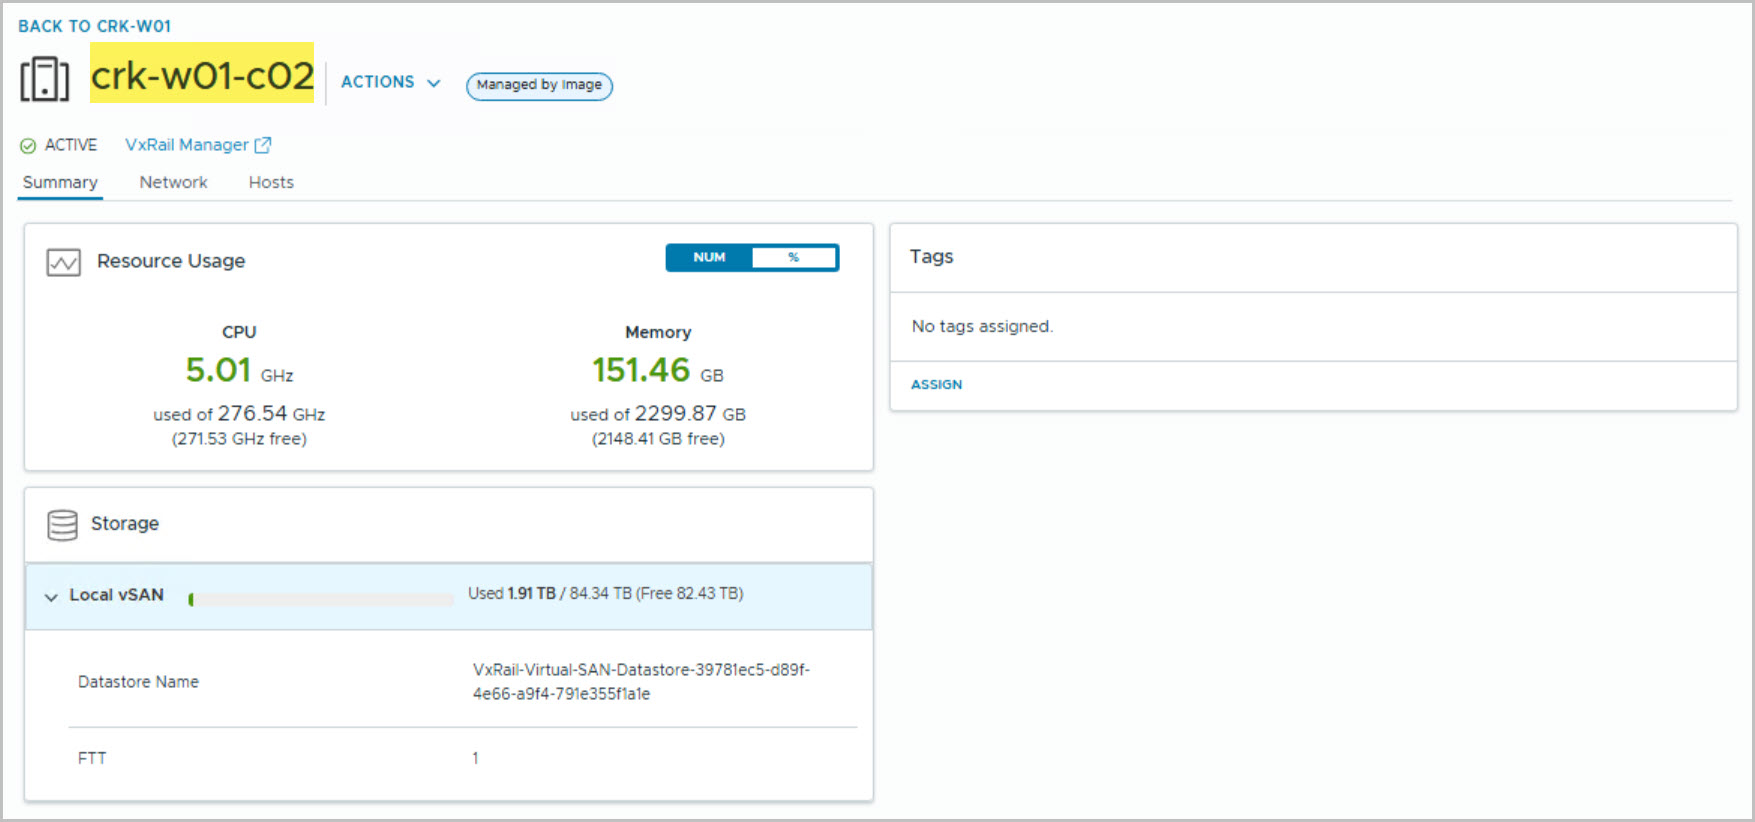Open the VxRail Manager link
The height and width of the screenshot is (822, 1755).
[186, 145]
